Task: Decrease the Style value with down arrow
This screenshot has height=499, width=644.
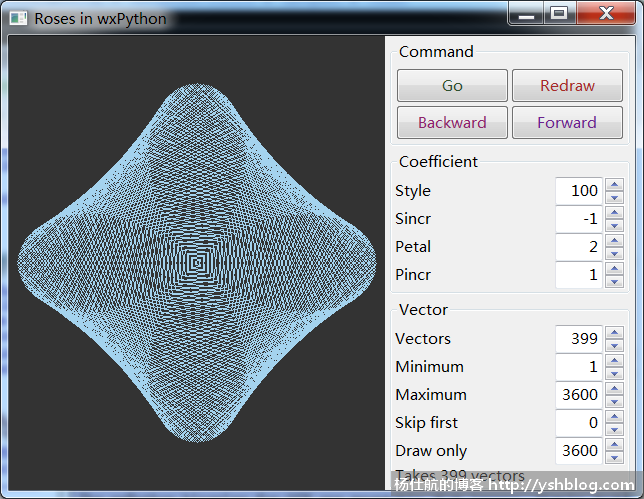Action: click(x=614, y=198)
